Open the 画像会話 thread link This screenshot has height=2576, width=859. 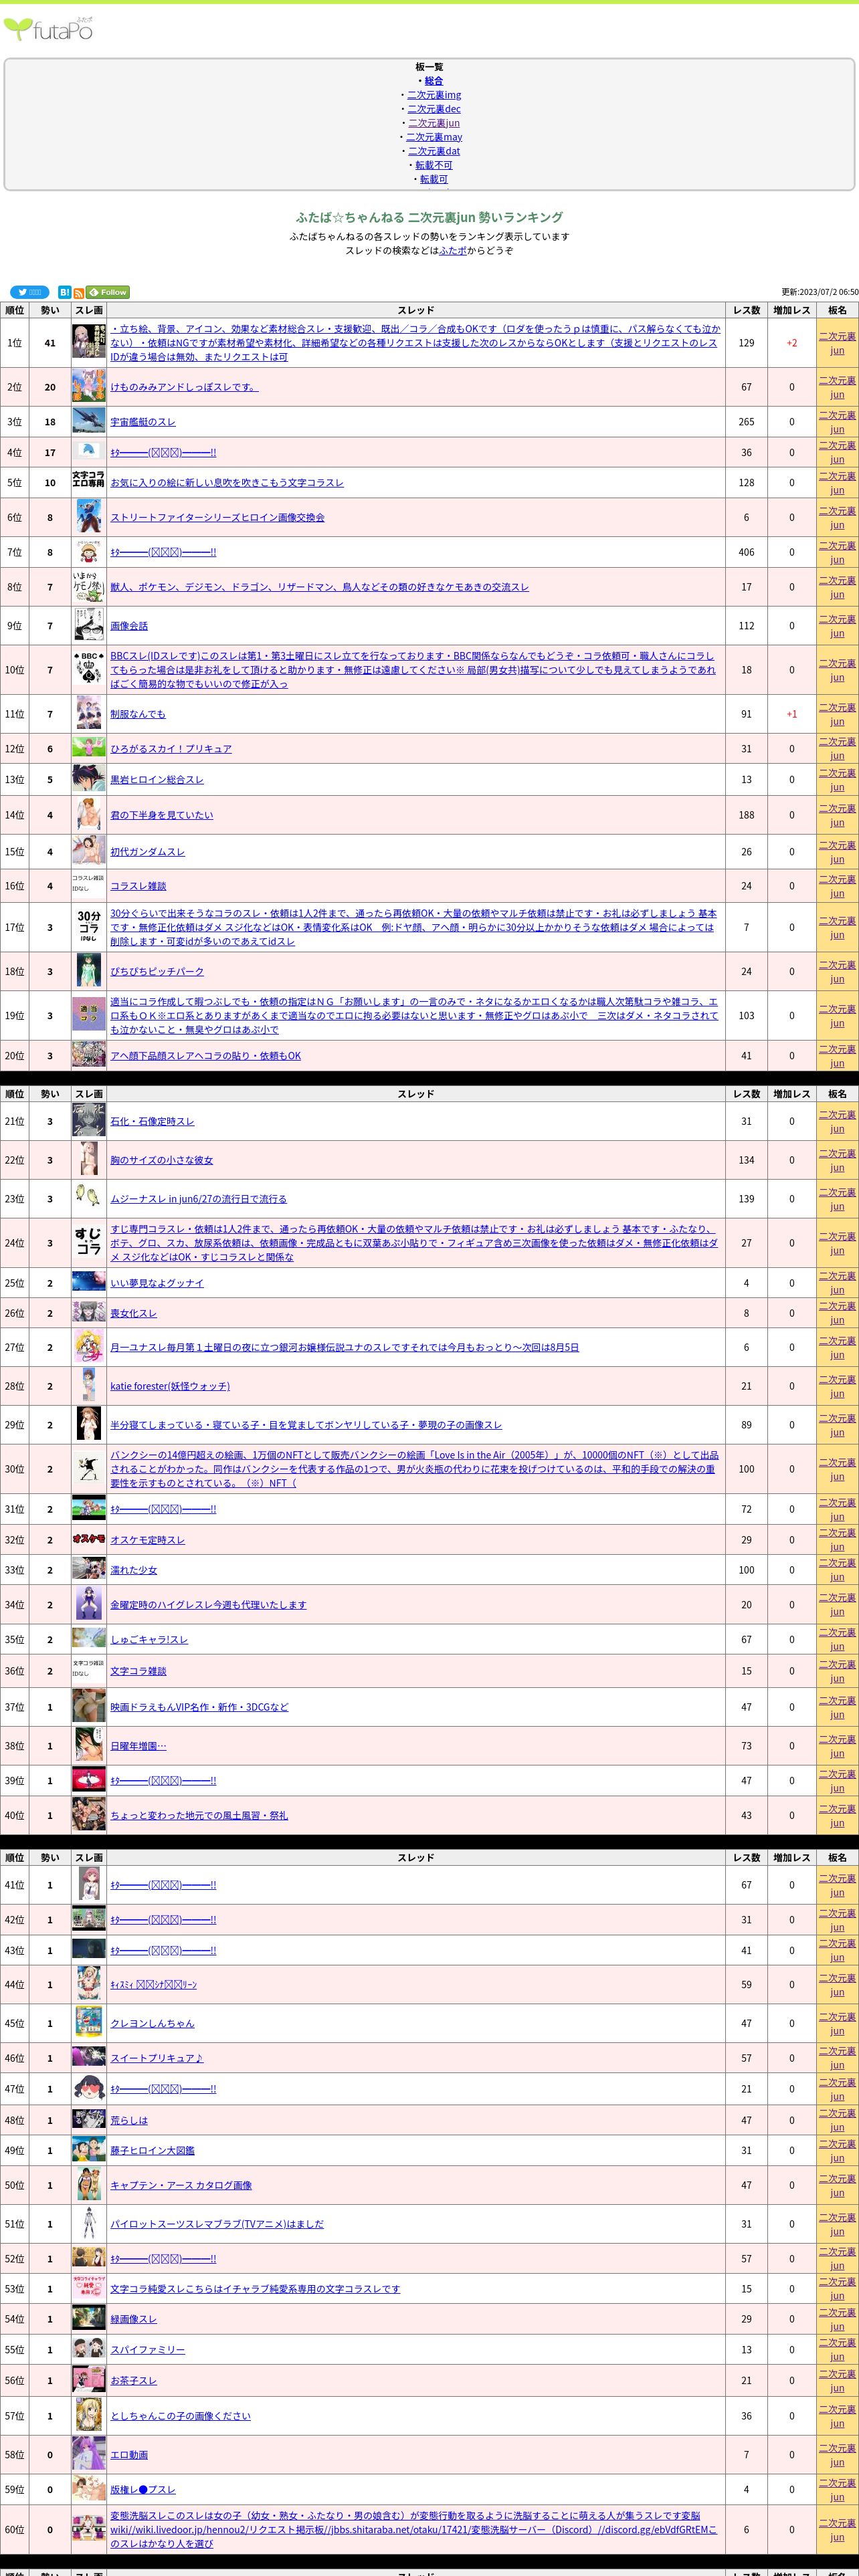pyautogui.click(x=129, y=626)
